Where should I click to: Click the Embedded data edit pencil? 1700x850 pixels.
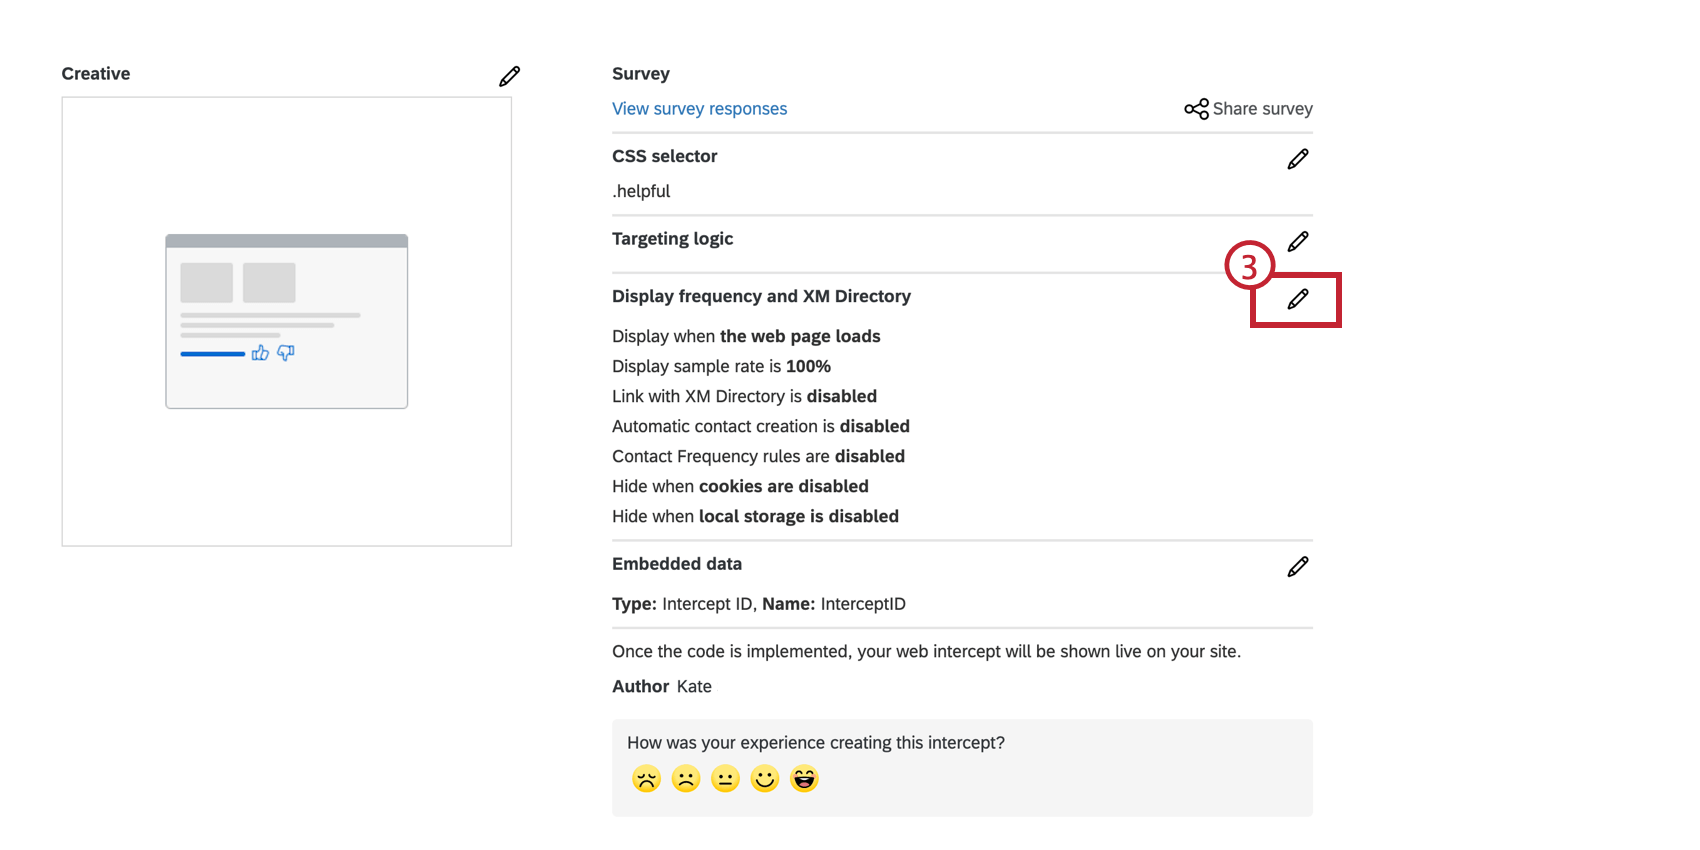1297,567
